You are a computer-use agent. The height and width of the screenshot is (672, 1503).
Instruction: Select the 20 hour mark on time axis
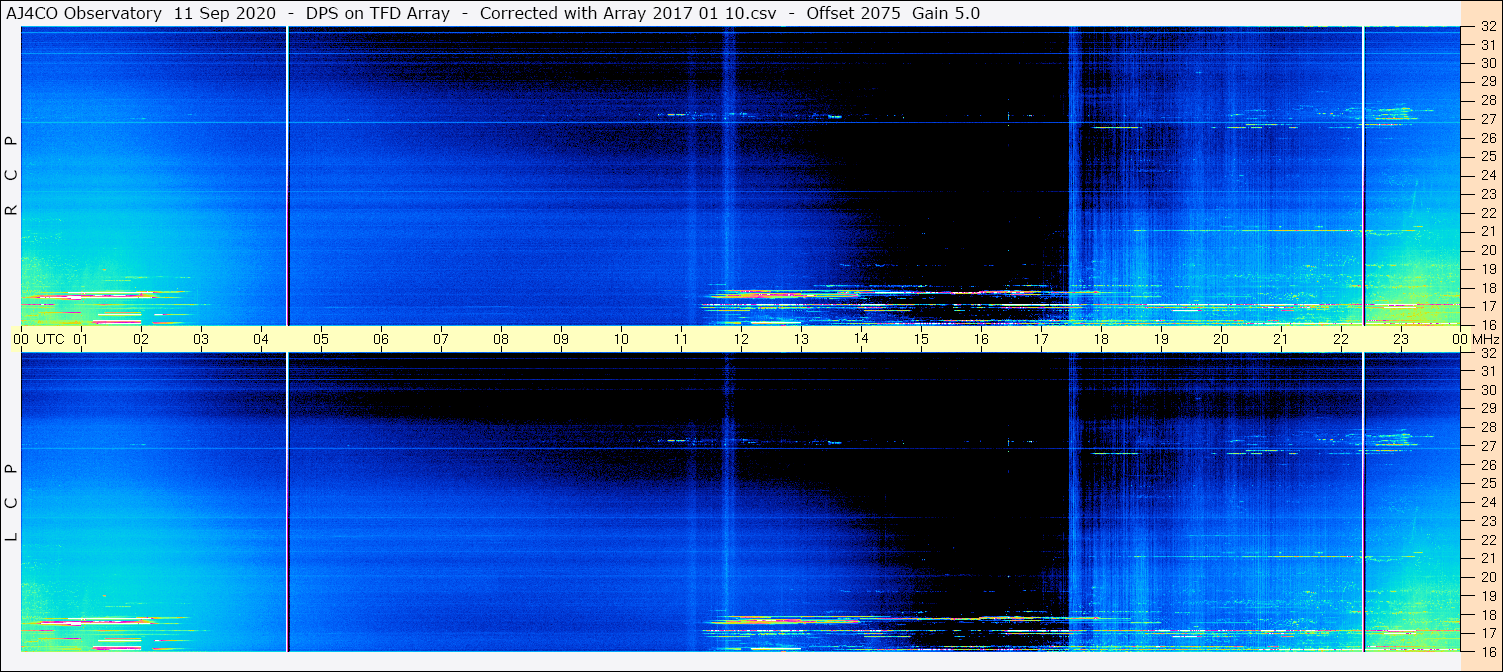pyautogui.click(x=1221, y=339)
